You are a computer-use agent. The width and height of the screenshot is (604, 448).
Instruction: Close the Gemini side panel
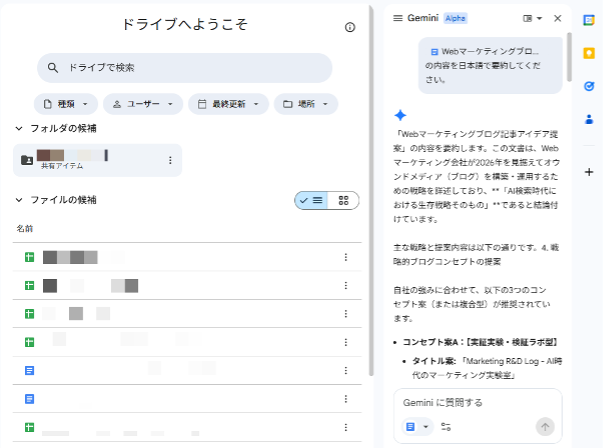(557, 18)
